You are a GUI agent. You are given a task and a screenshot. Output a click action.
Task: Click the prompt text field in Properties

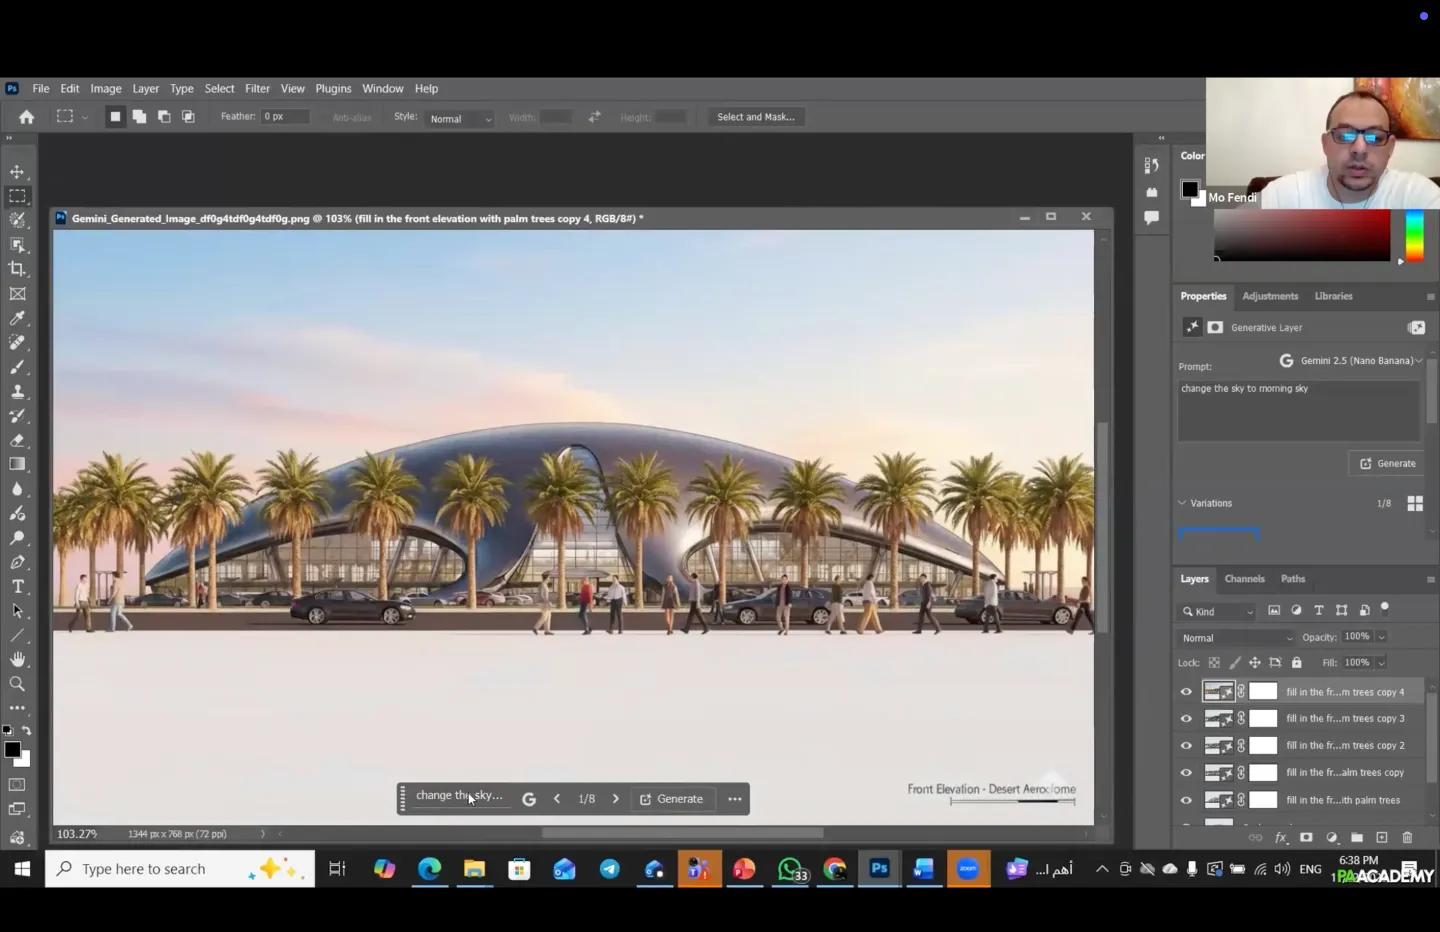click(1297, 410)
